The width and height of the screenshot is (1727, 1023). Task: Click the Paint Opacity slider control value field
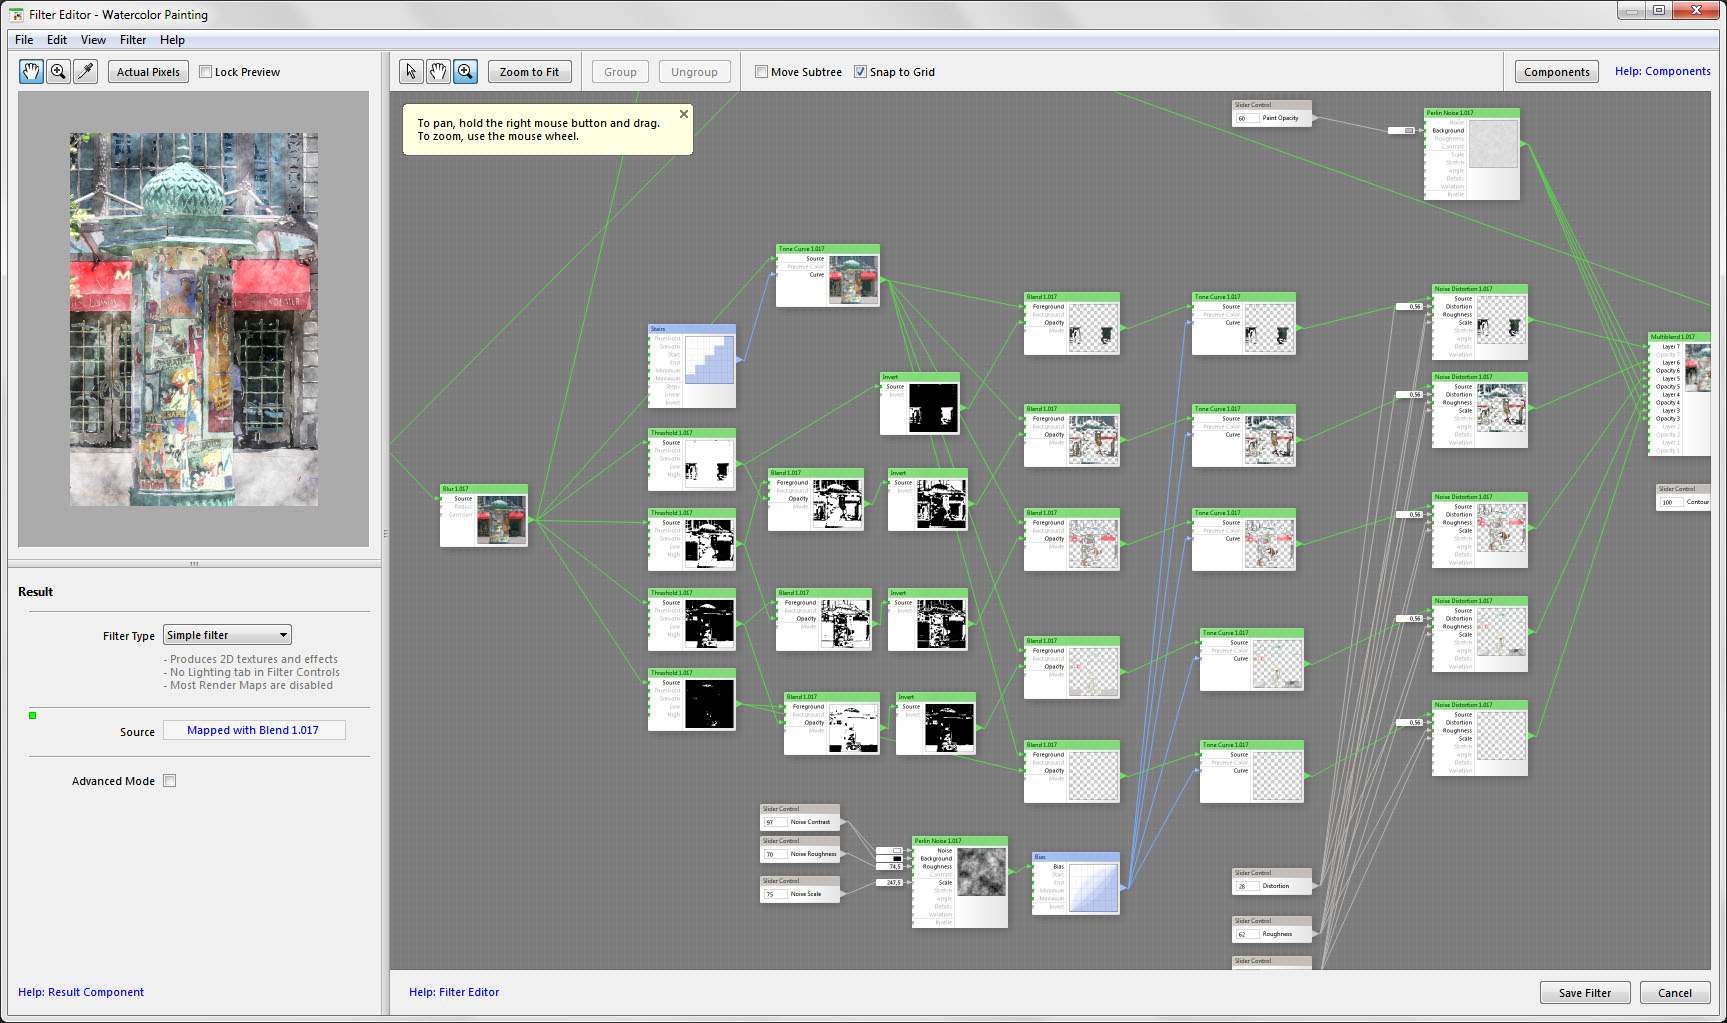[1246, 118]
